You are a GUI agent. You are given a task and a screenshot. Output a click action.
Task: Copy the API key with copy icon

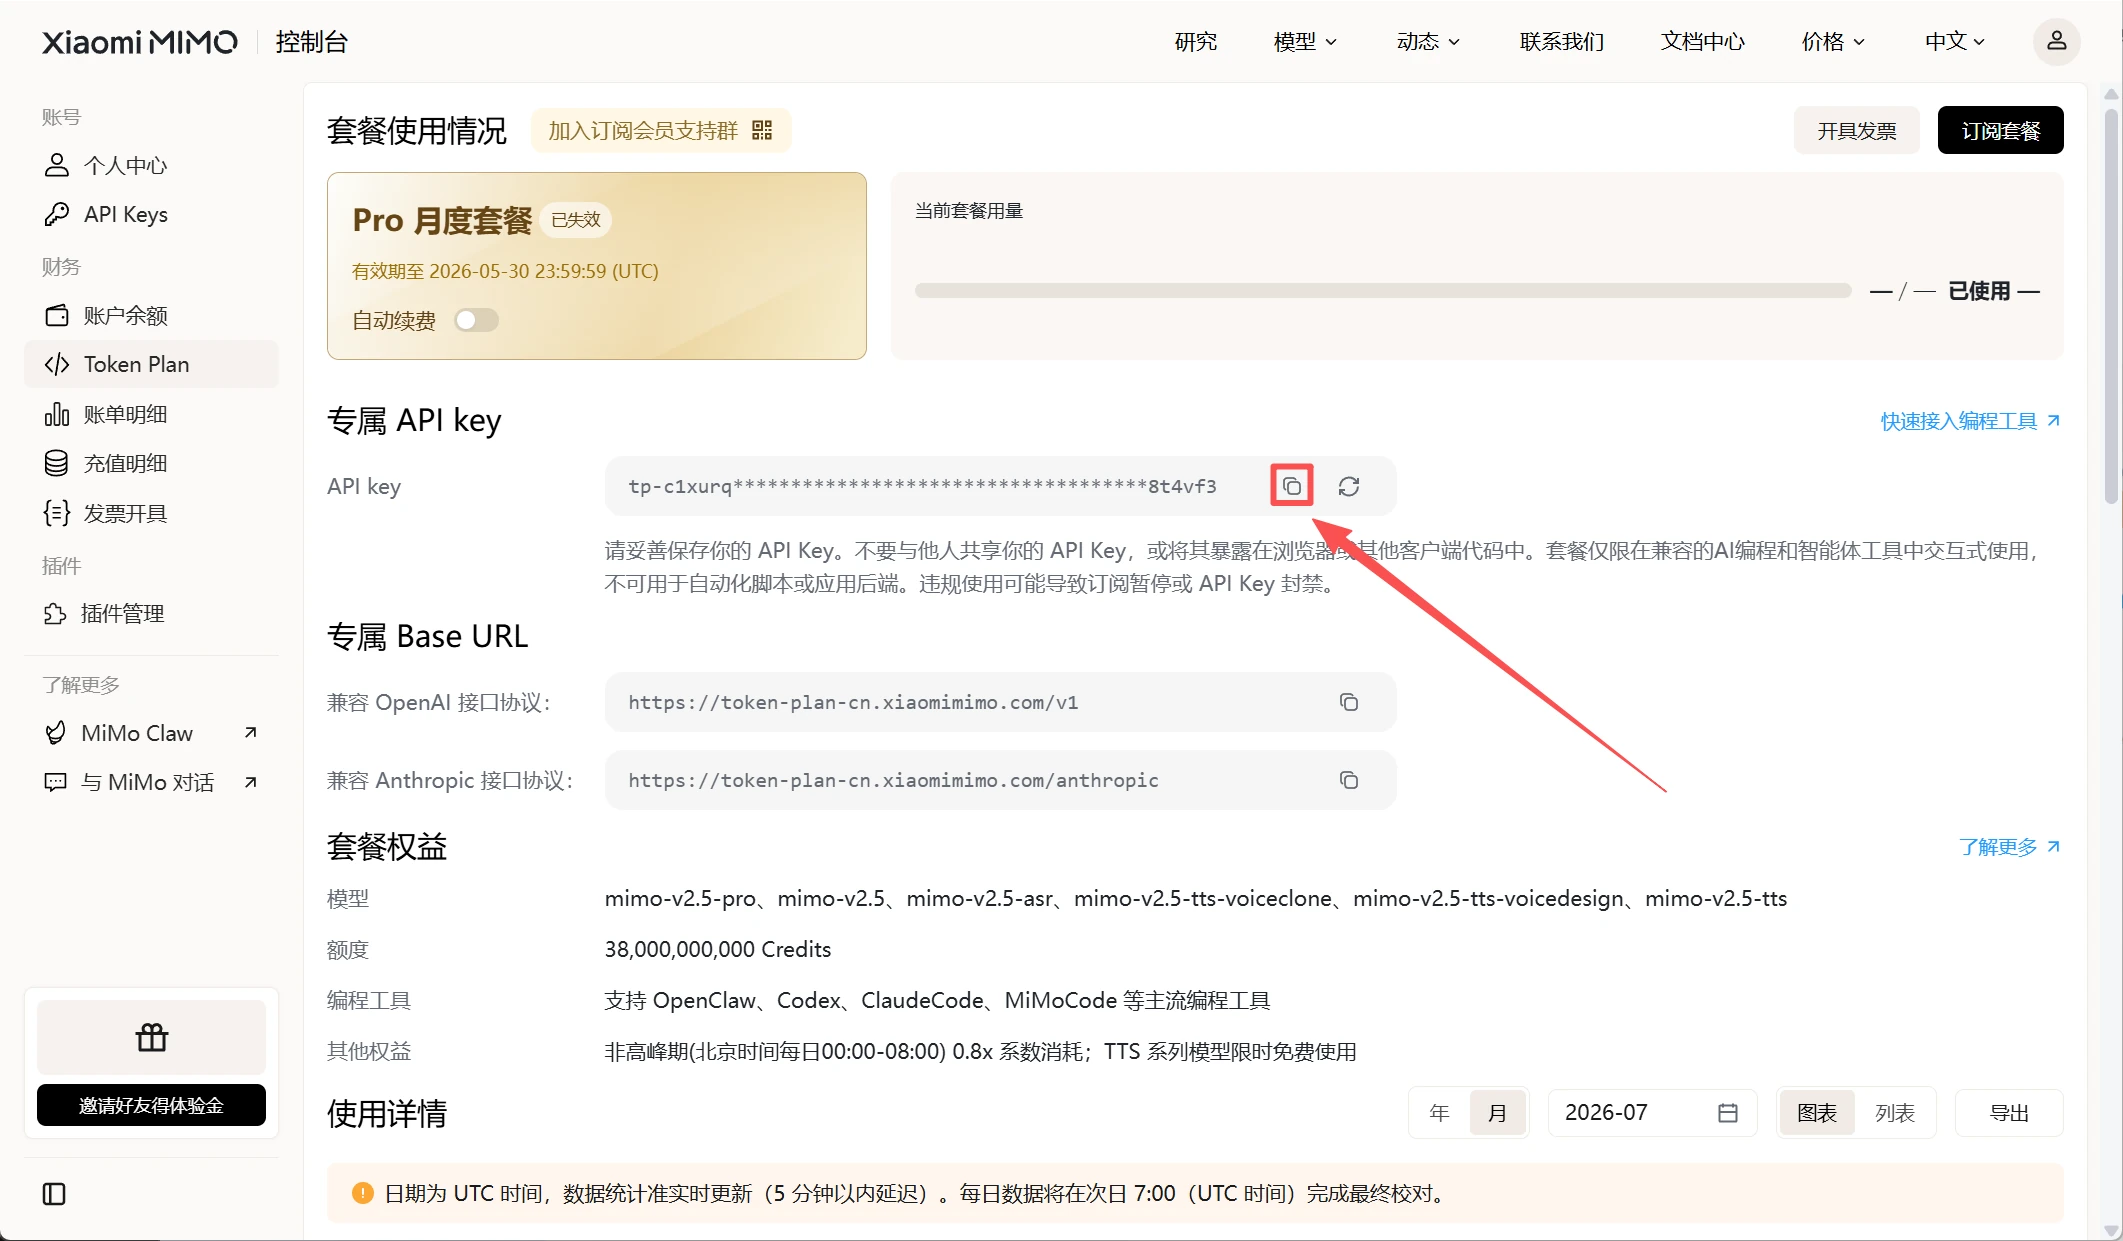click(1292, 486)
